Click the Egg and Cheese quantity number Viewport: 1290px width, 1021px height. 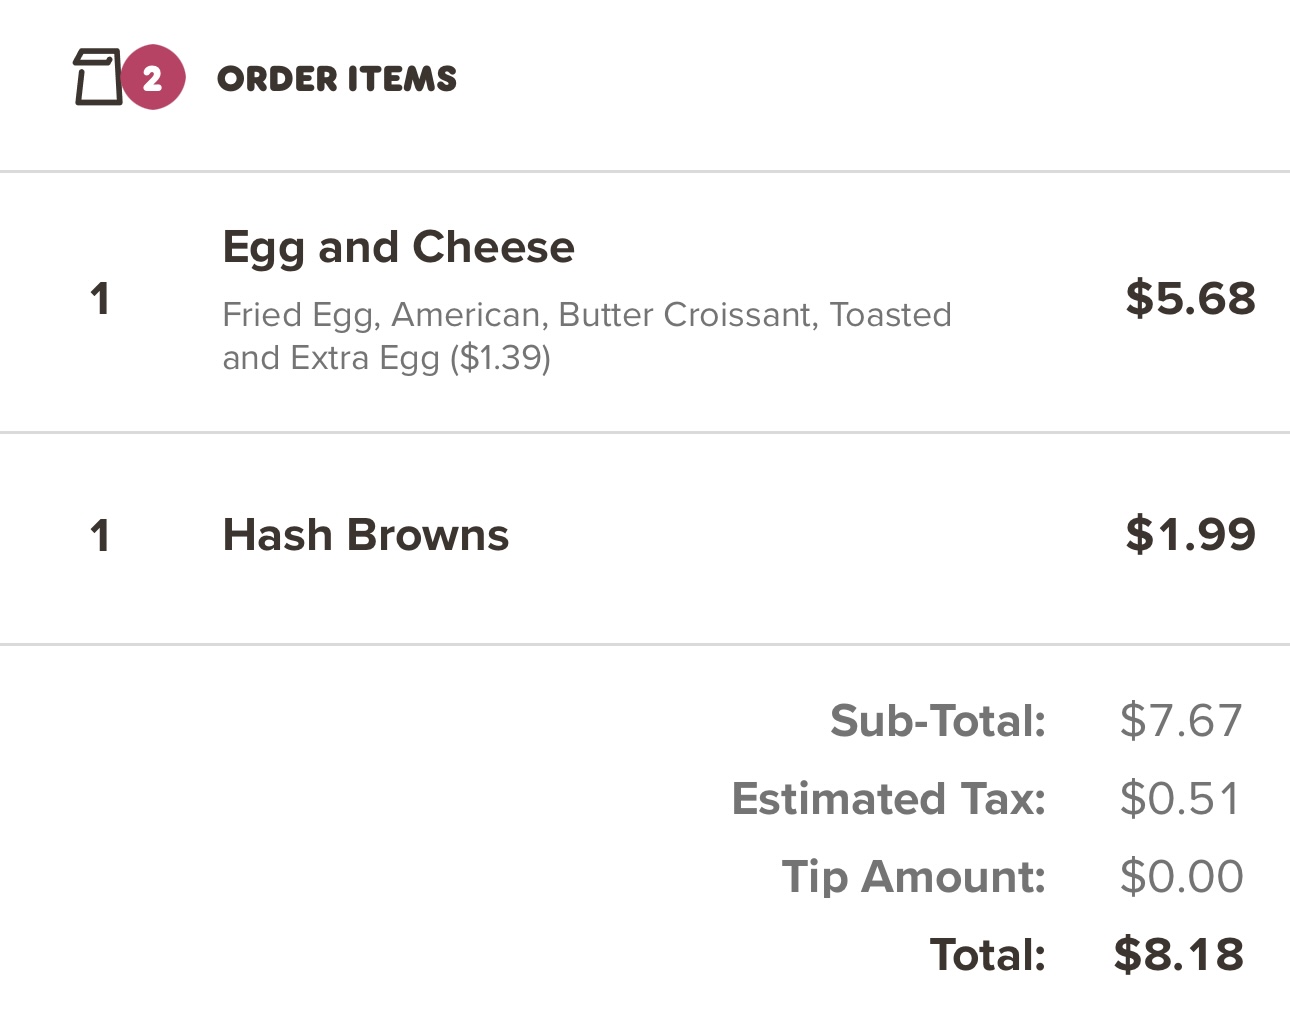click(x=99, y=298)
